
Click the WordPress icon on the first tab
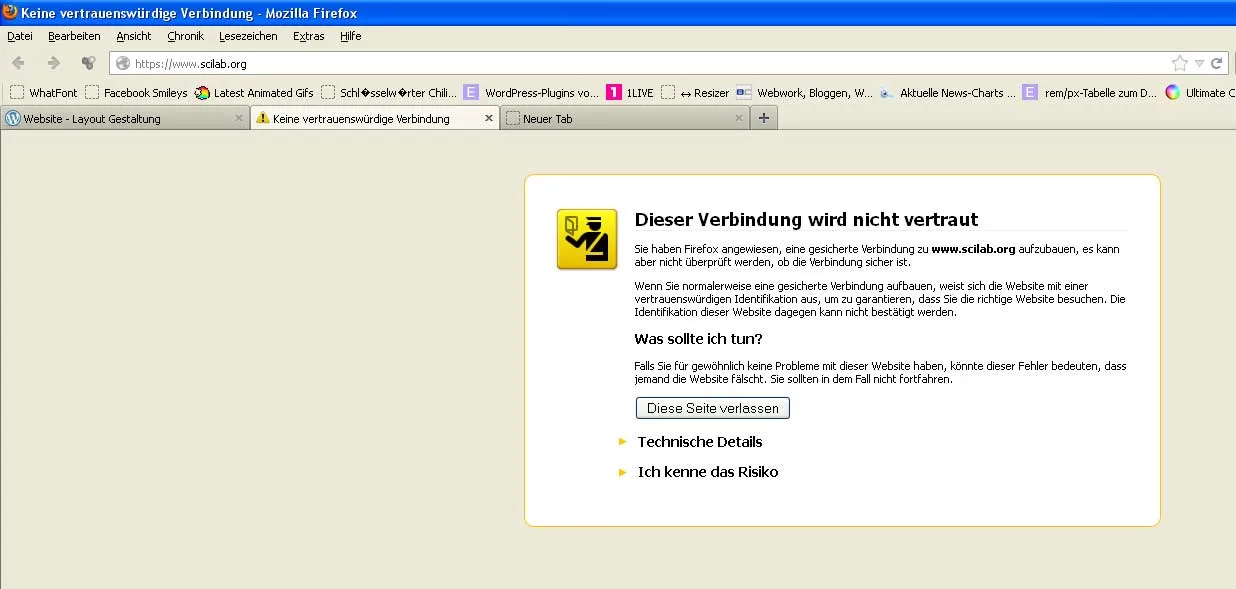13,118
